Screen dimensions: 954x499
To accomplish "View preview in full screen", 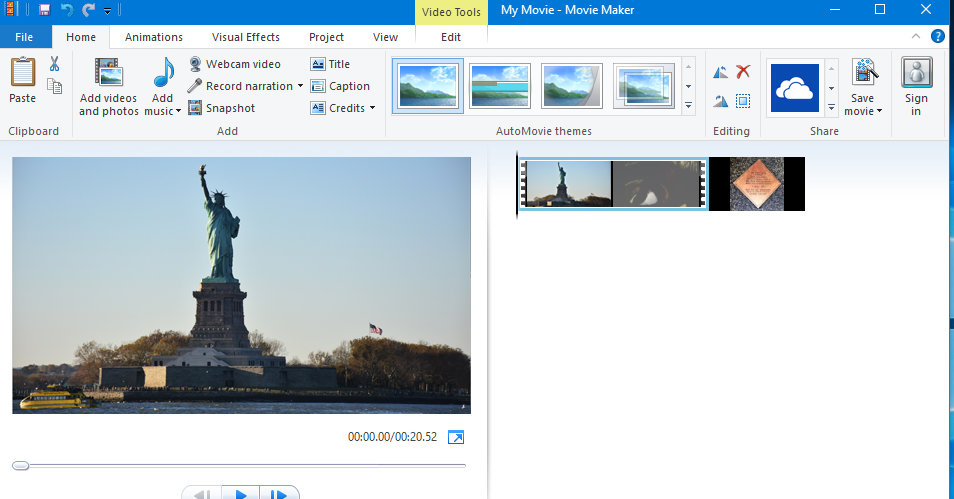I will point(456,437).
